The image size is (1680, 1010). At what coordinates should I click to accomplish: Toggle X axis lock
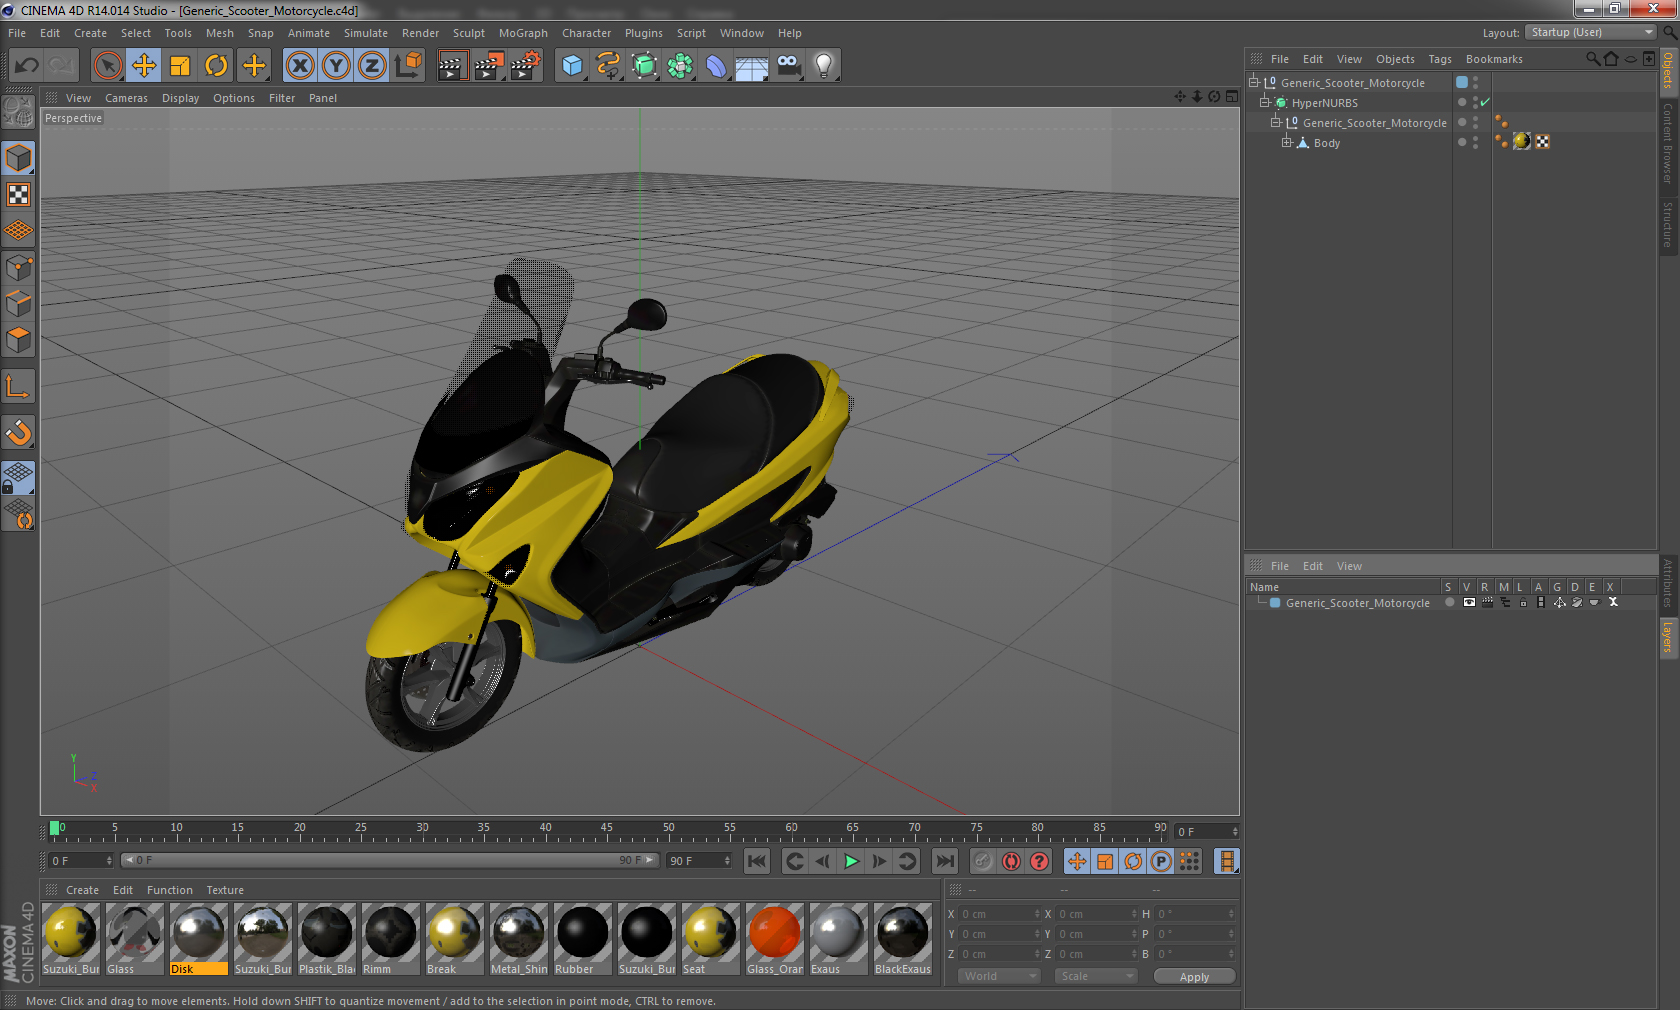coord(299,66)
